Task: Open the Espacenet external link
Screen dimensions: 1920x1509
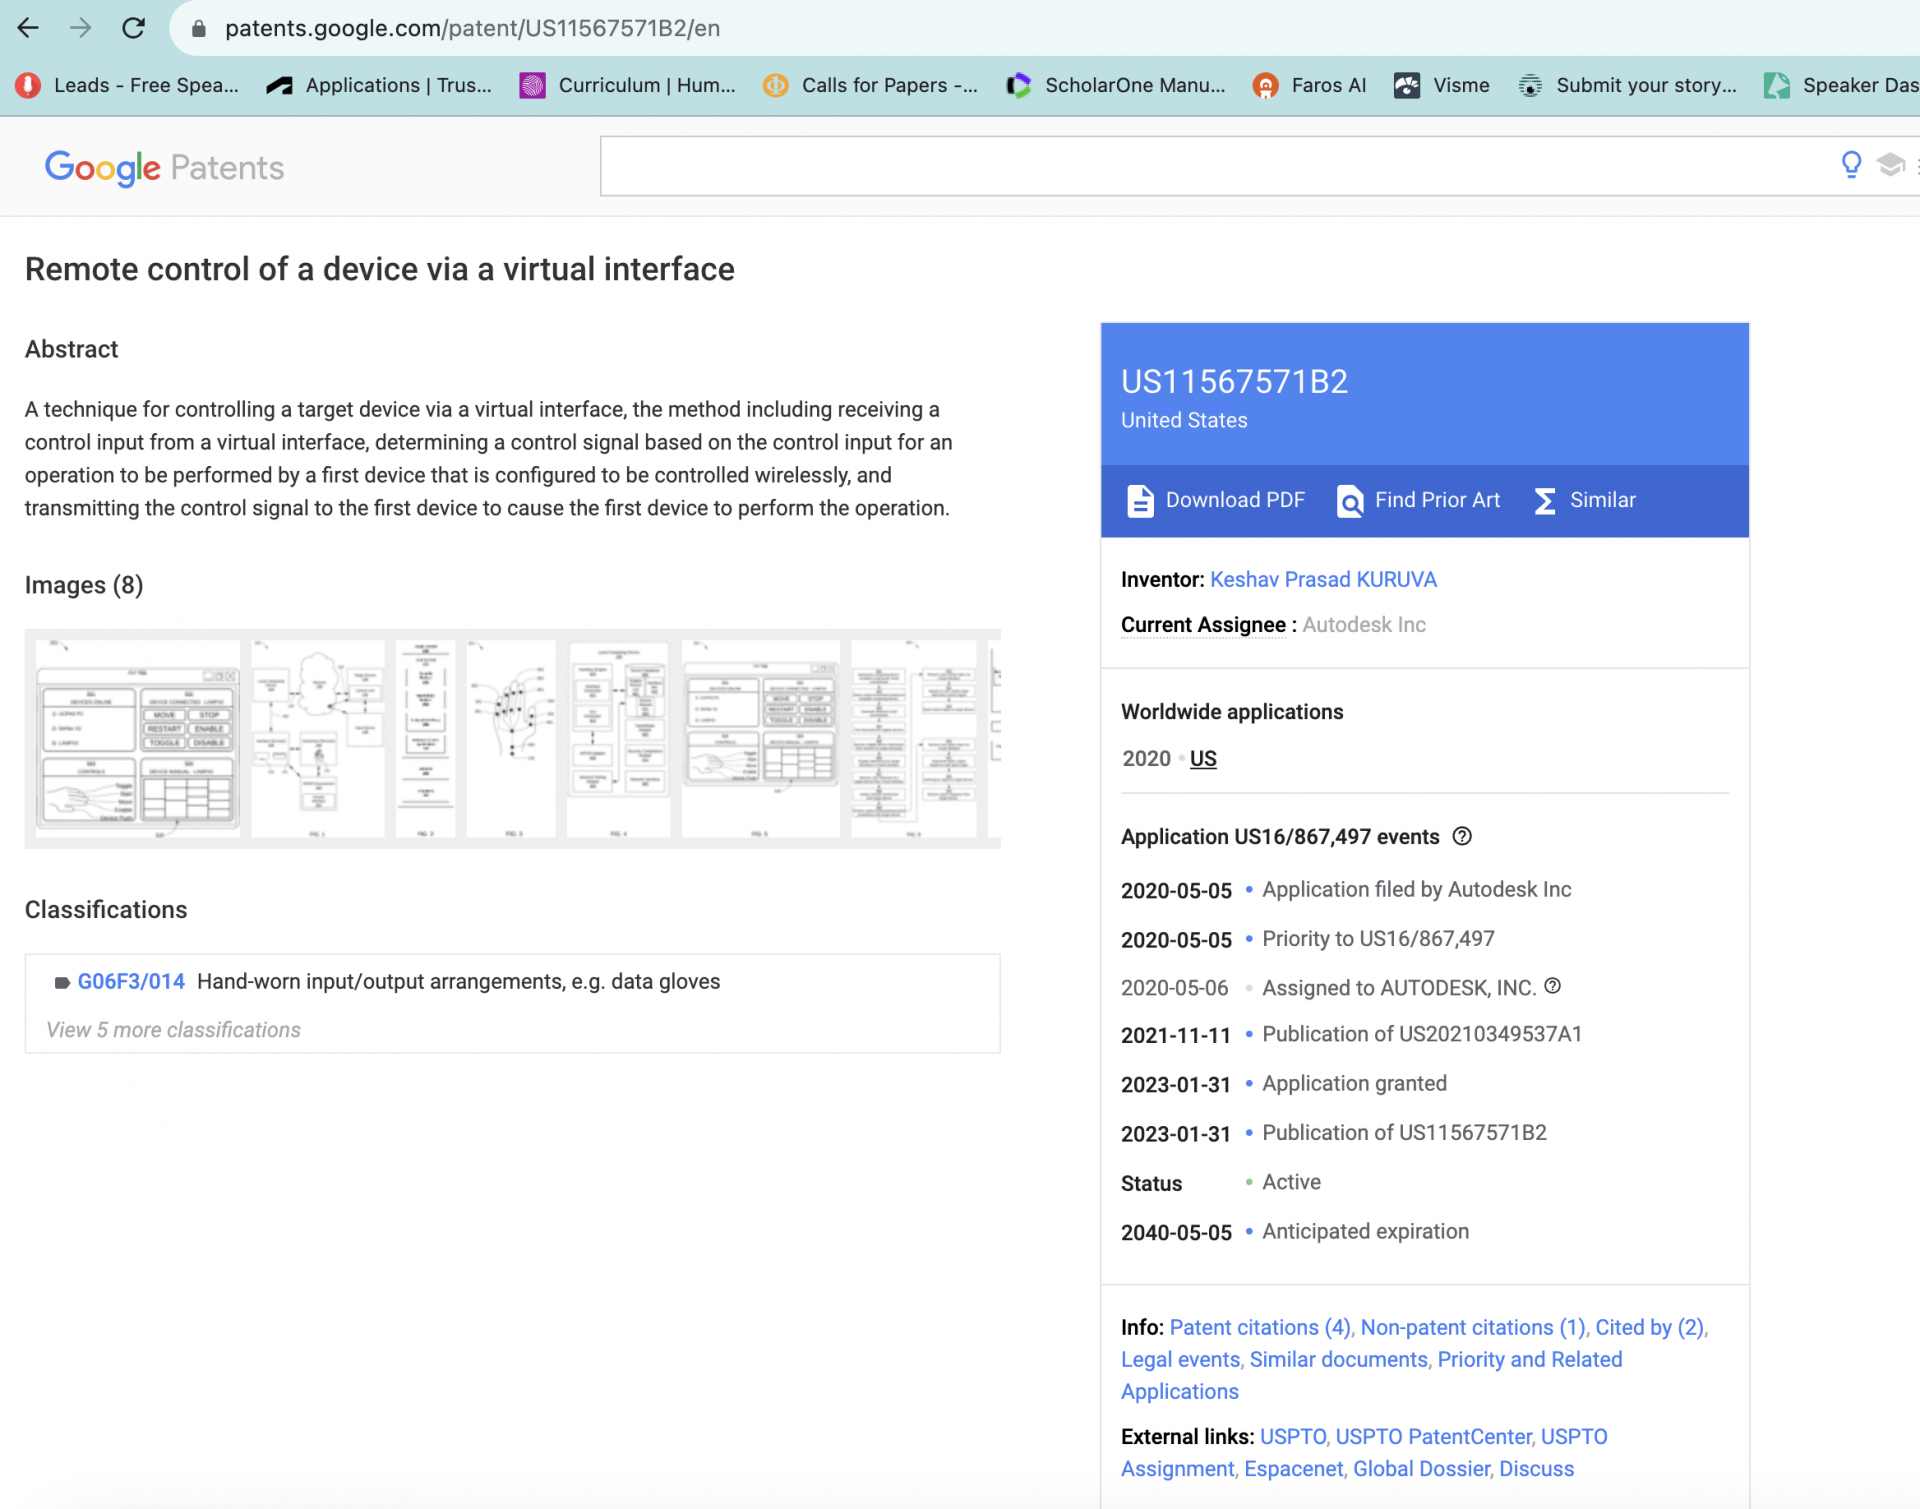Action: (1294, 1469)
